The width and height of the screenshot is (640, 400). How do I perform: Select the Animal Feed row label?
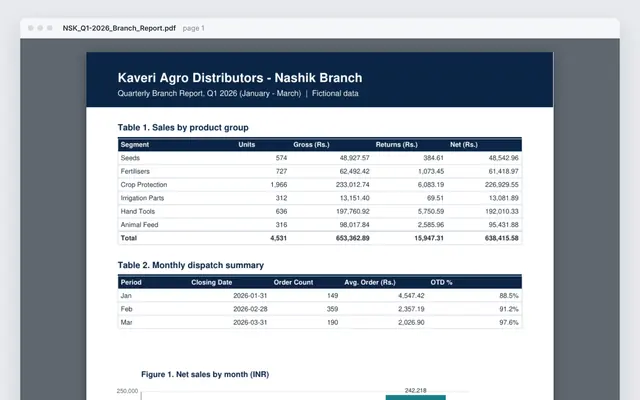click(x=139, y=225)
